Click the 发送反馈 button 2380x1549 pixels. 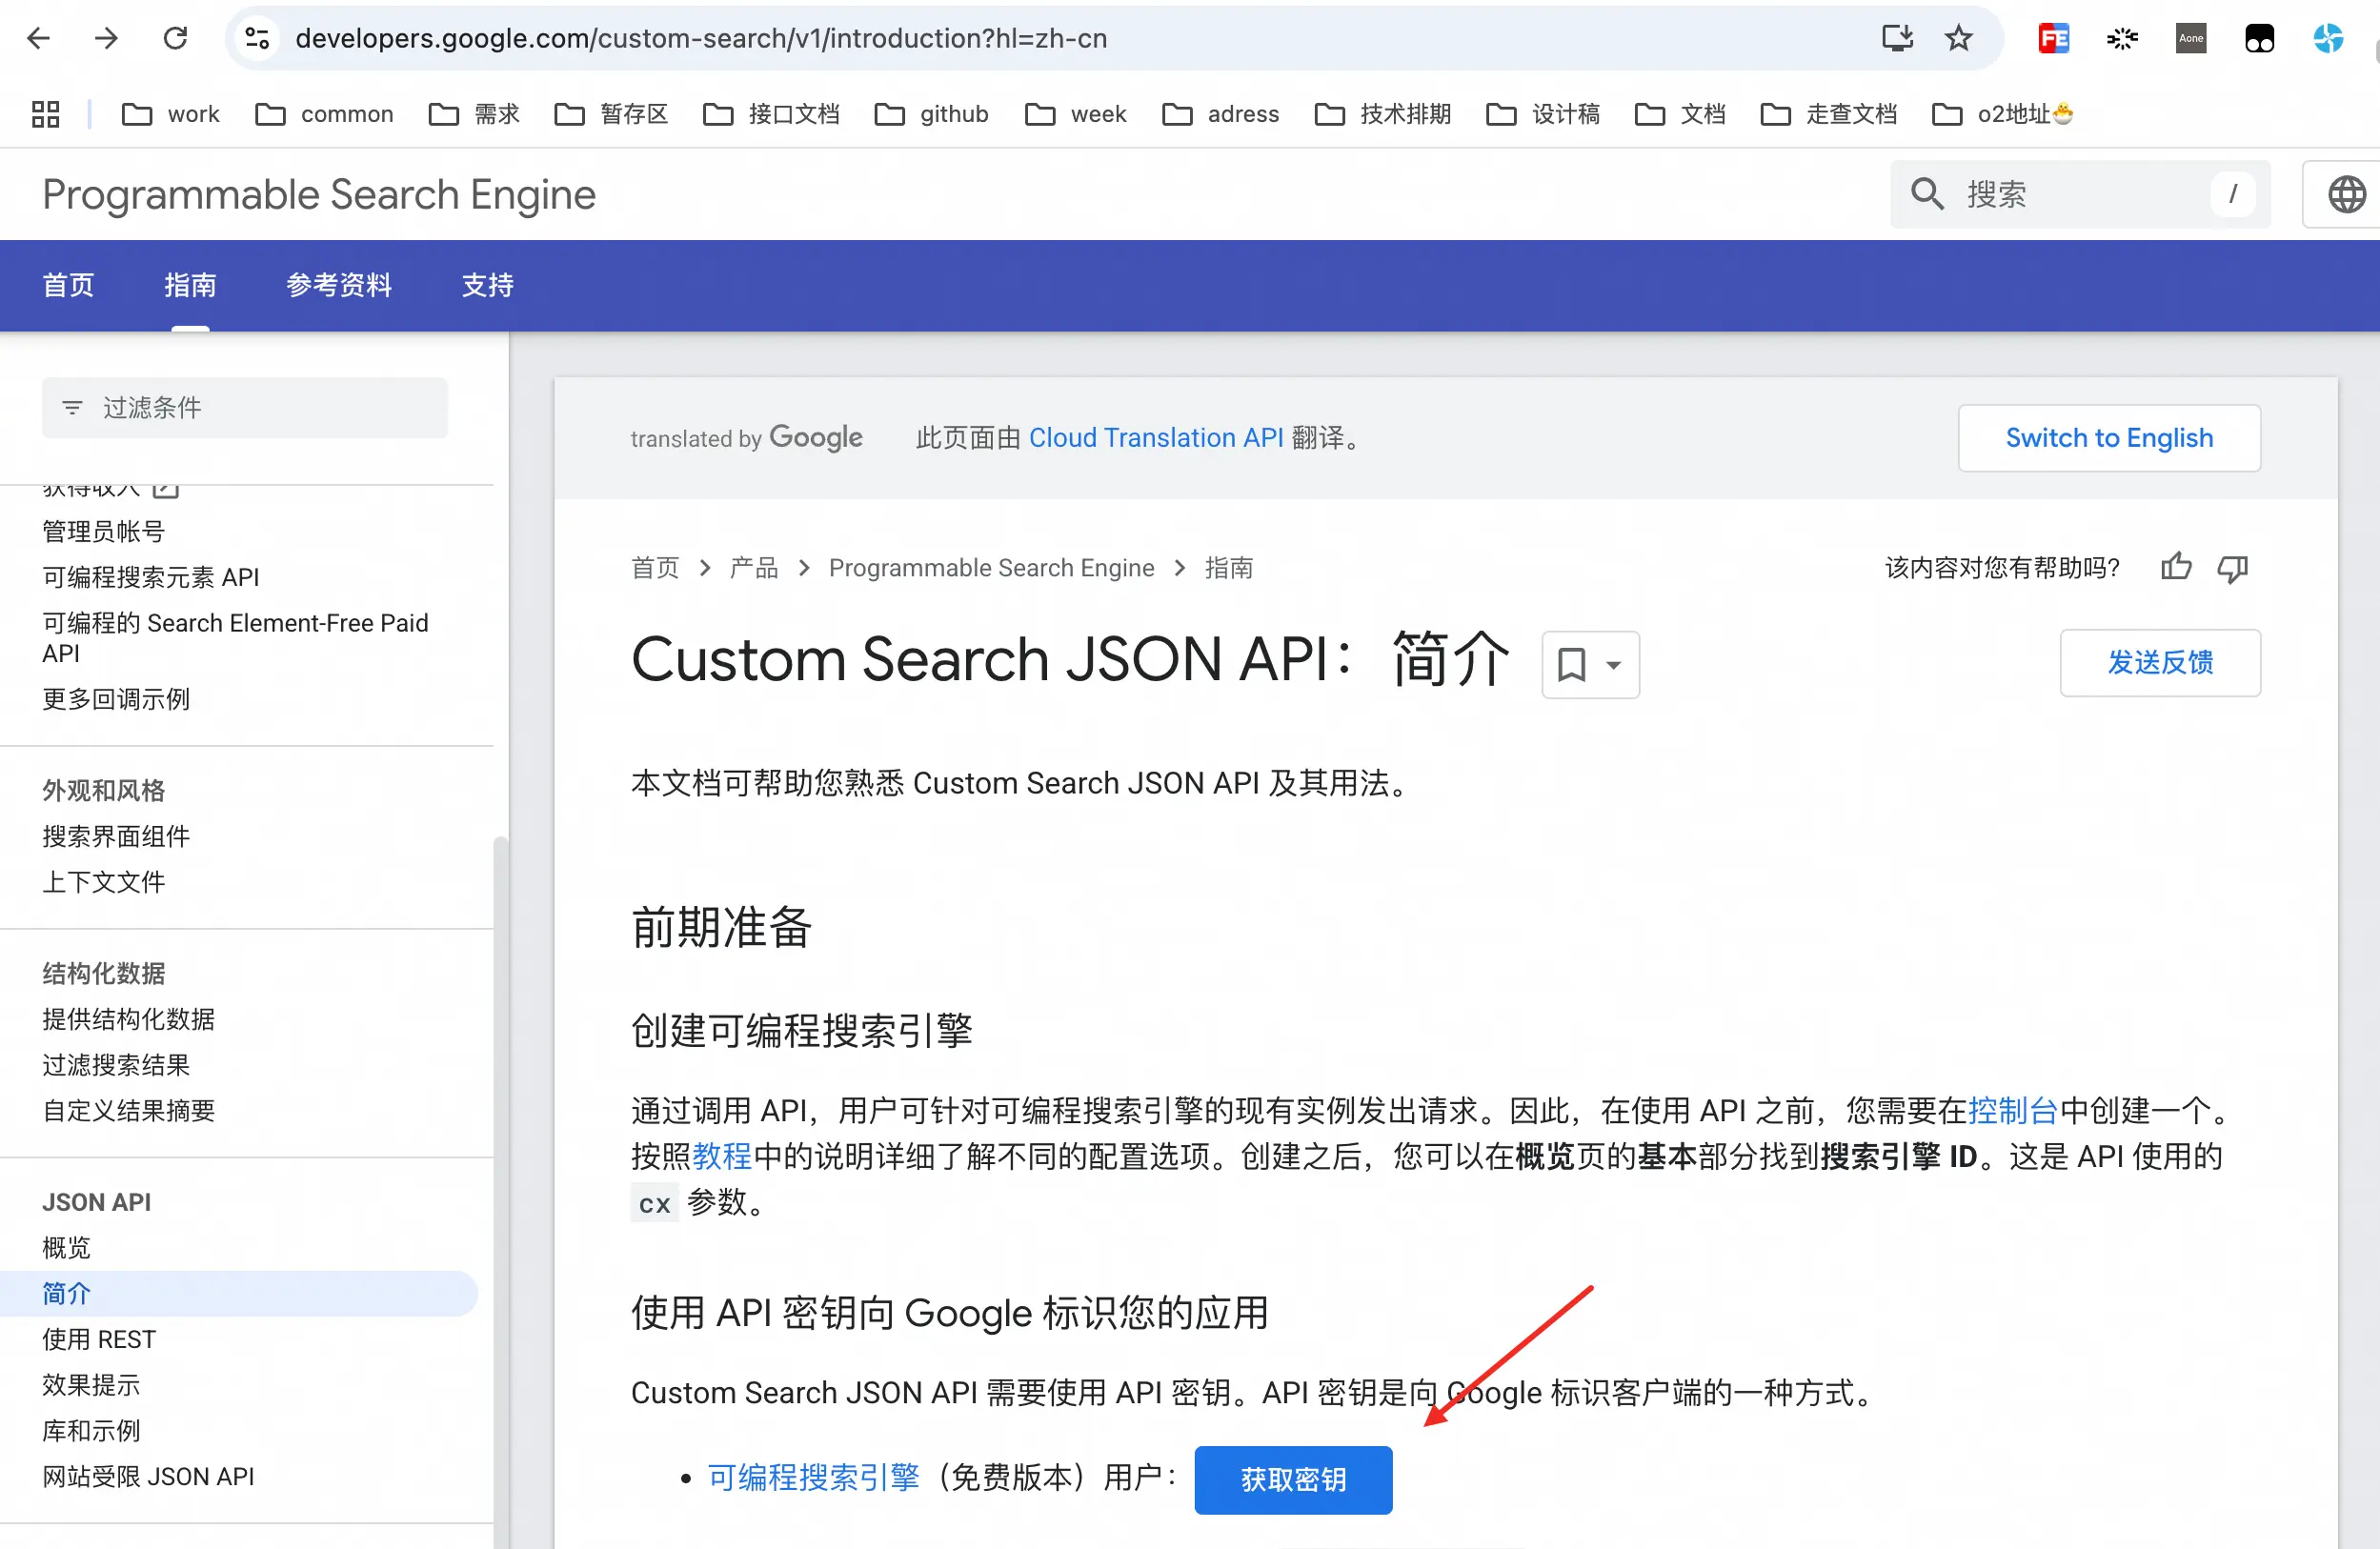pyautogui.click(x=2160, y=662)
